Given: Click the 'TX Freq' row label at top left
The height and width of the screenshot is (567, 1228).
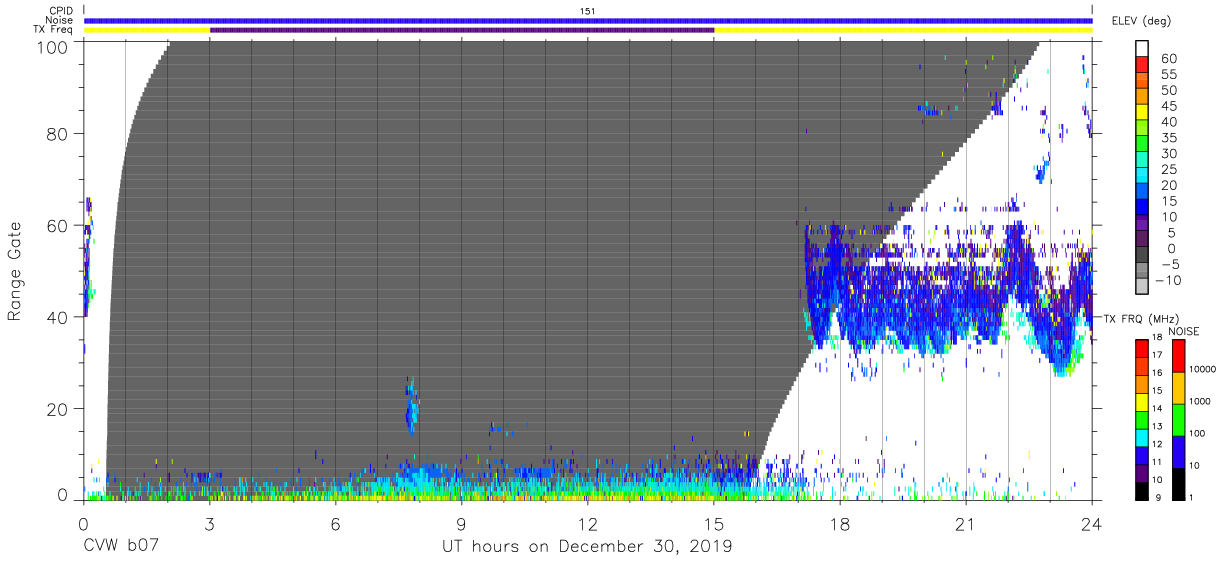Looking at the screenshot, I should pyautogui.click(x=51, y=30).
